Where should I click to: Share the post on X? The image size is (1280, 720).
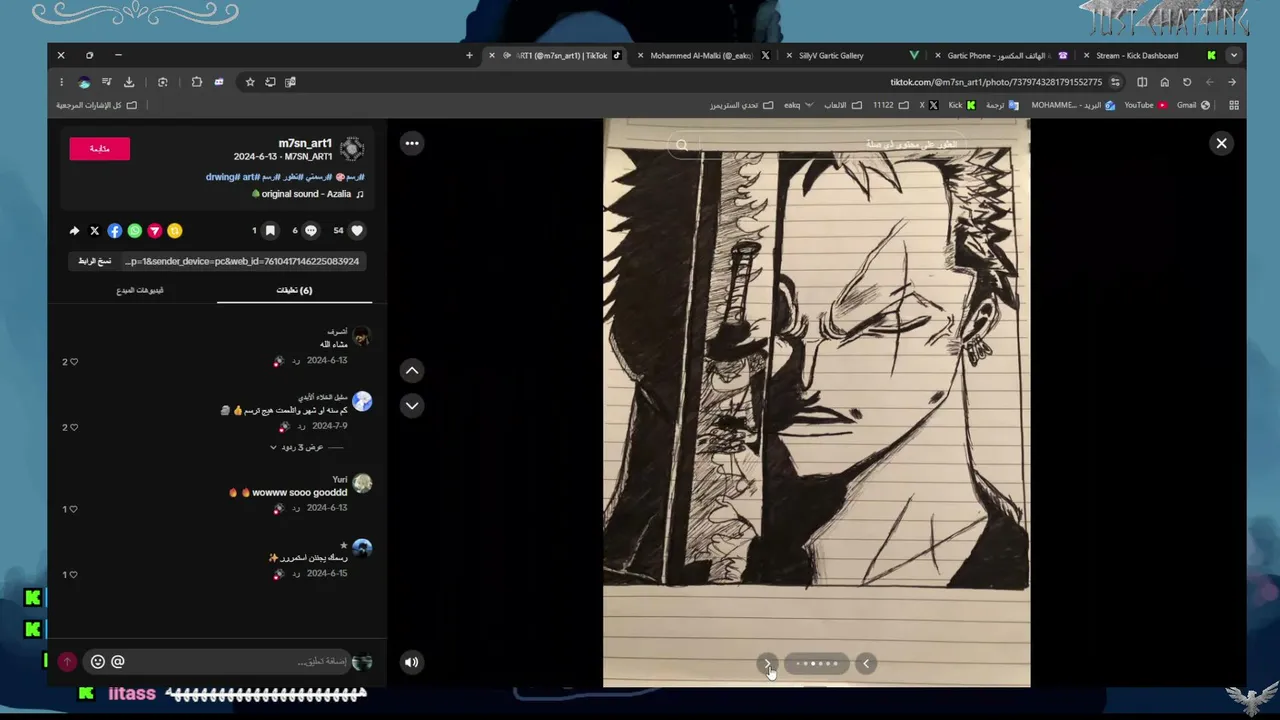pyautogui.click(x=95, y=231)
